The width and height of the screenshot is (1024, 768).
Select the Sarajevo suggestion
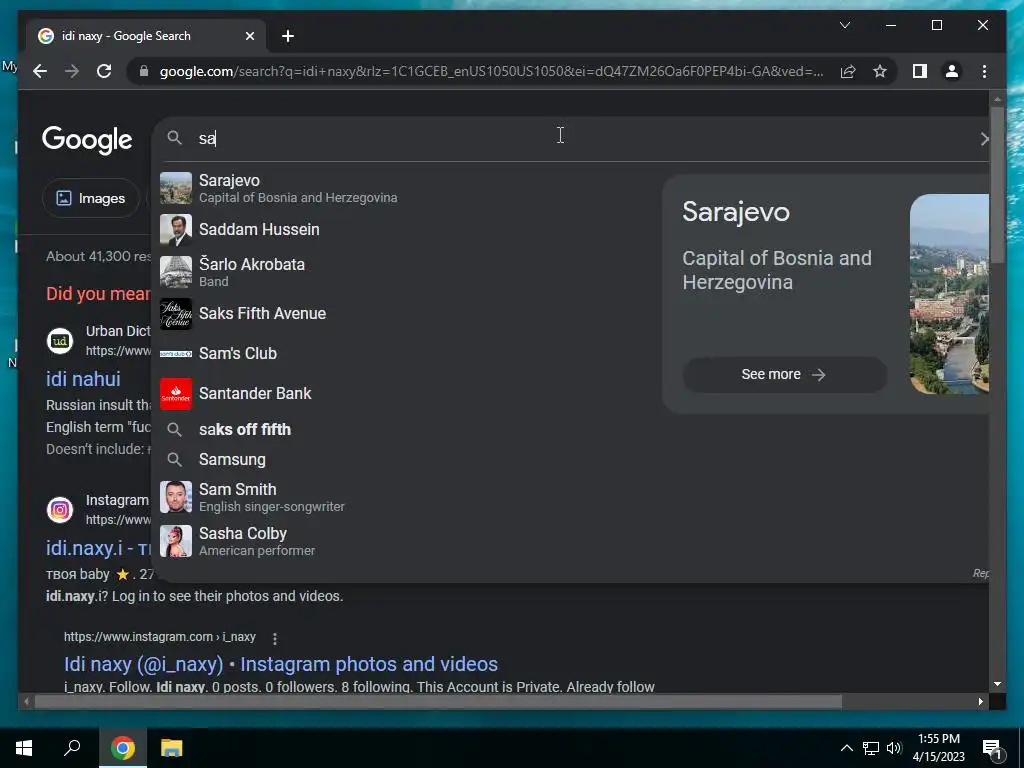[405, 188]
